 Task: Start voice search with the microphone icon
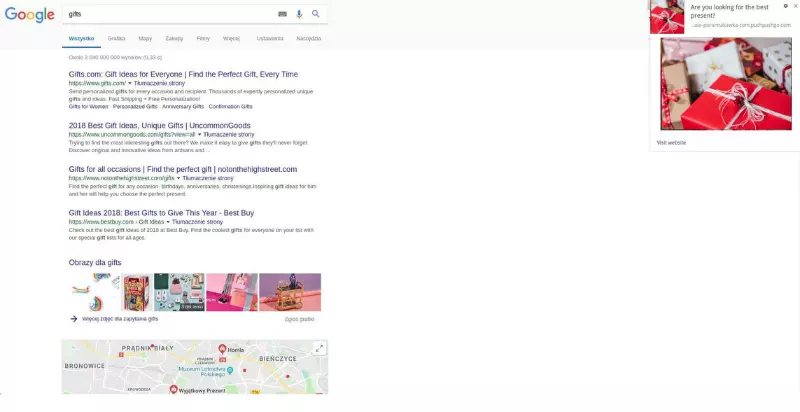point(299,14)
